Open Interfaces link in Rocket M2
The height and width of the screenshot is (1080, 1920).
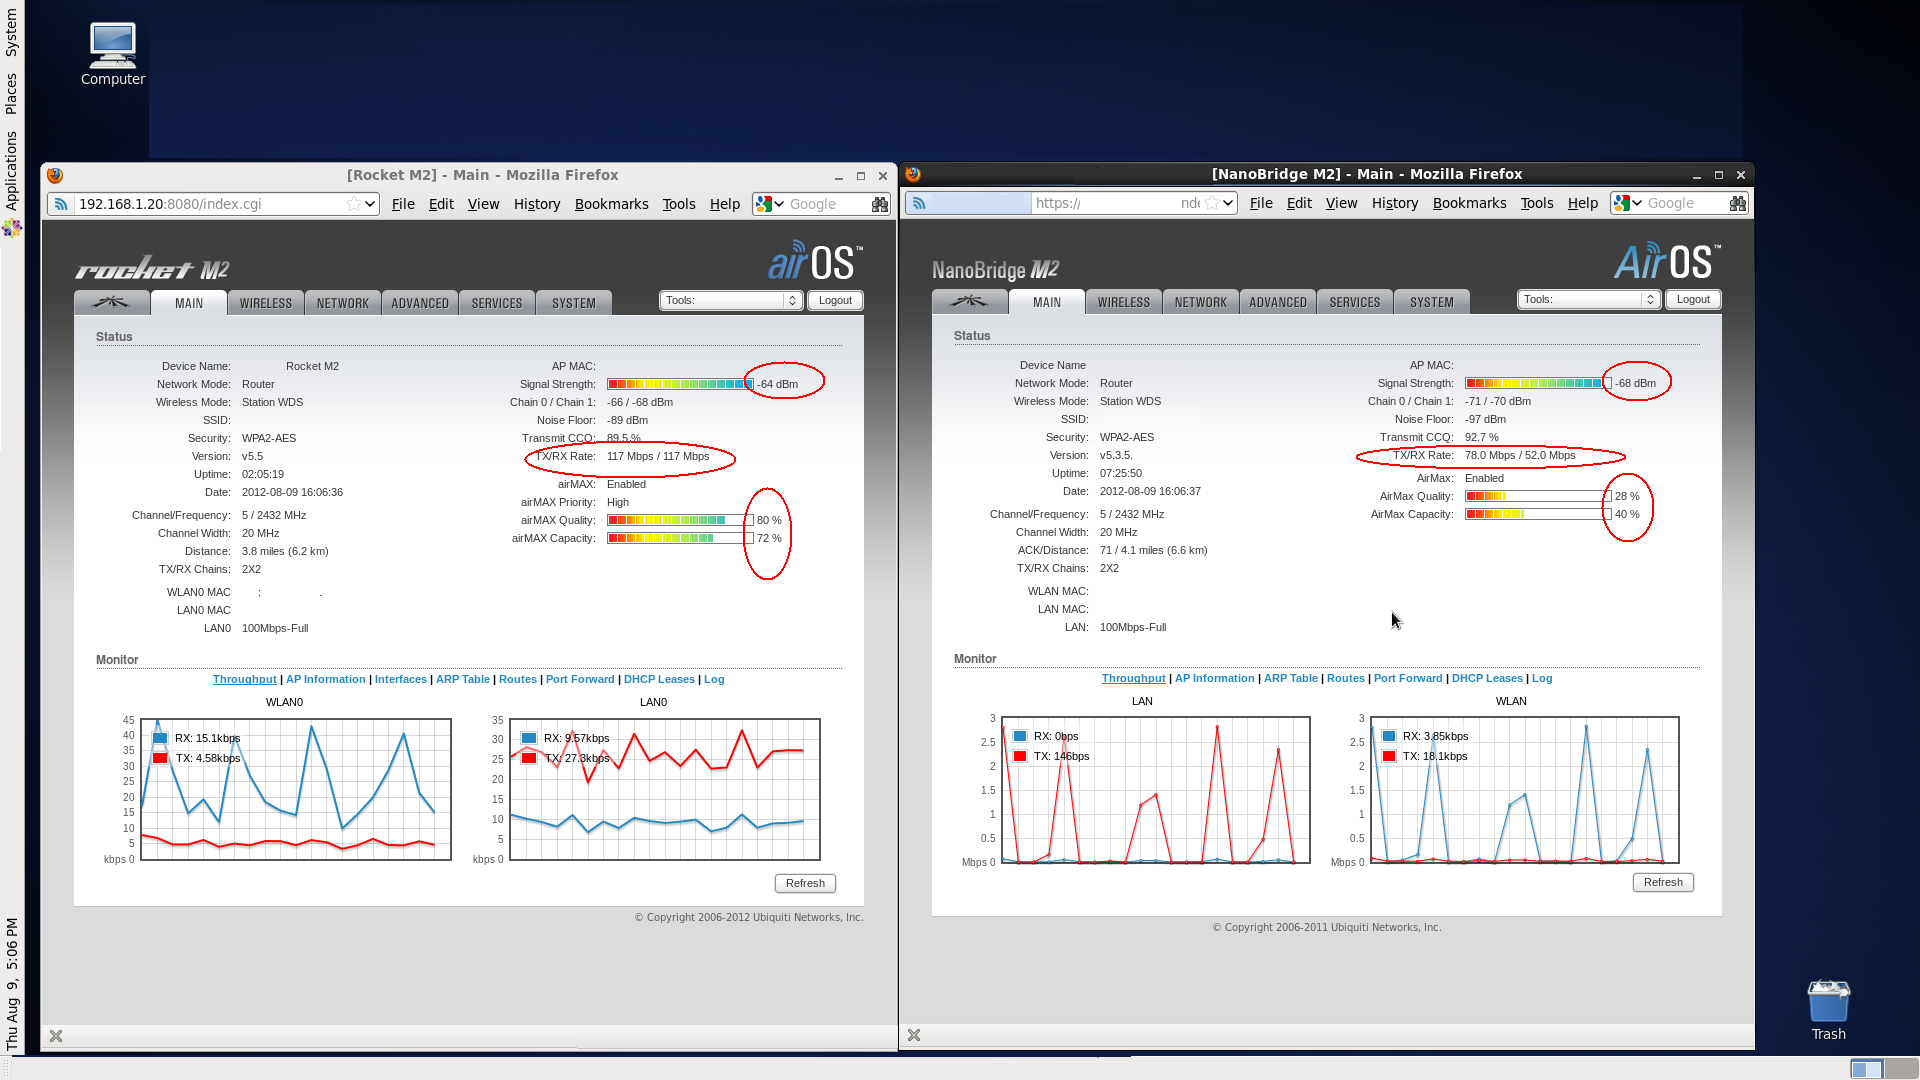[x=401, y=679]
